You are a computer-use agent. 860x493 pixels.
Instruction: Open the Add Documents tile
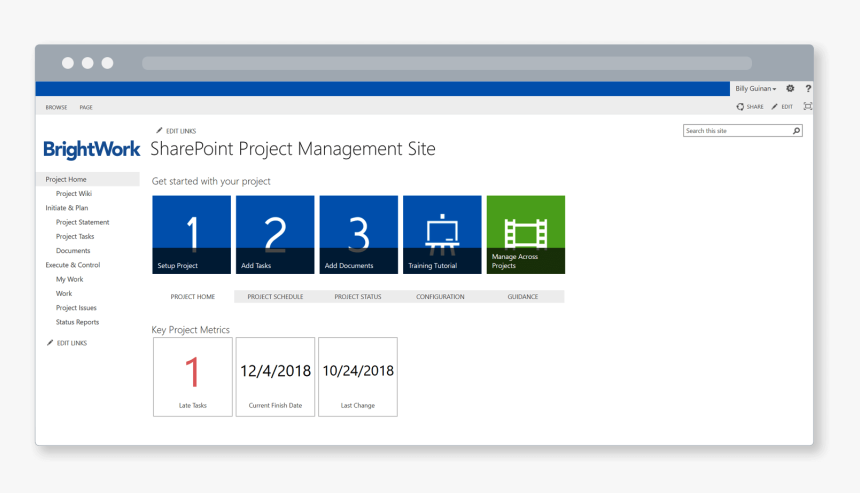tap(359, 235)
